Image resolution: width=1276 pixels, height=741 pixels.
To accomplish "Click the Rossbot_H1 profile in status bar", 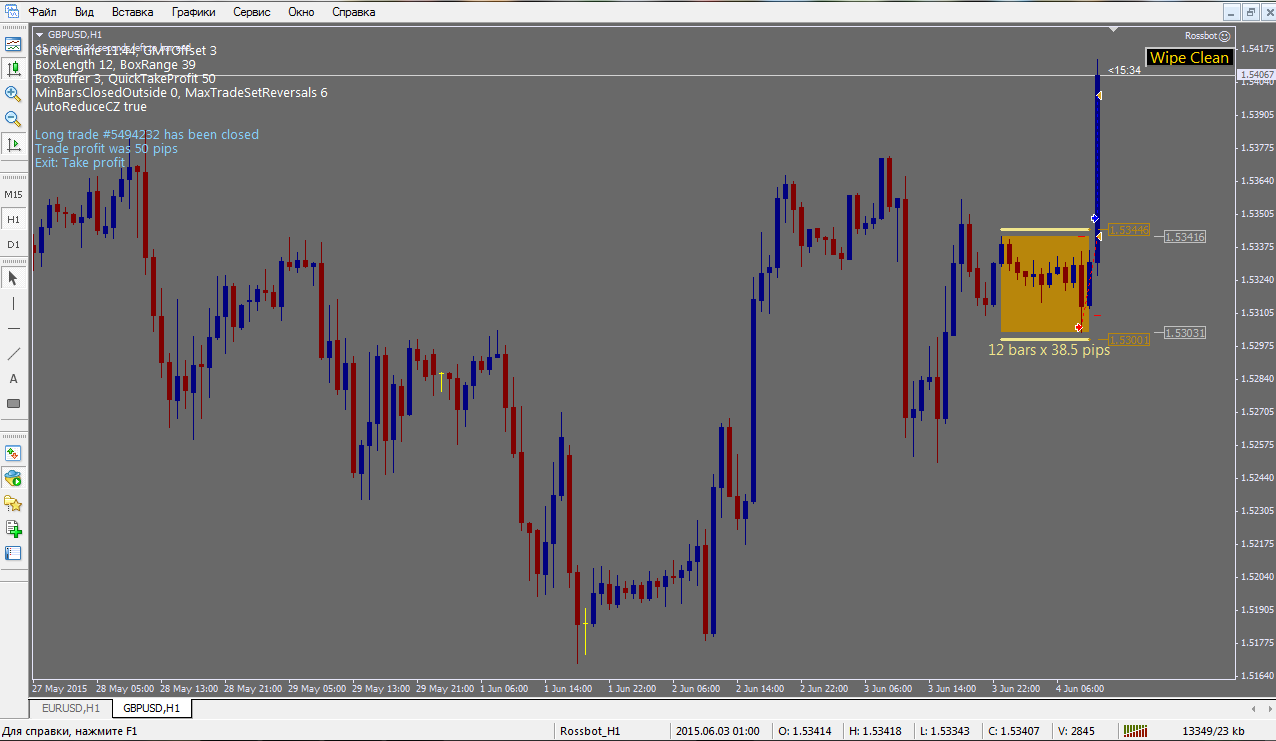I will coord(590,731).
